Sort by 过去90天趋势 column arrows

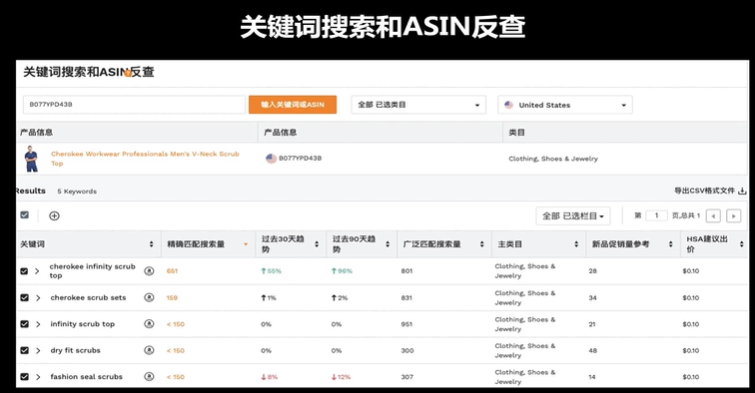pos(387,244)
